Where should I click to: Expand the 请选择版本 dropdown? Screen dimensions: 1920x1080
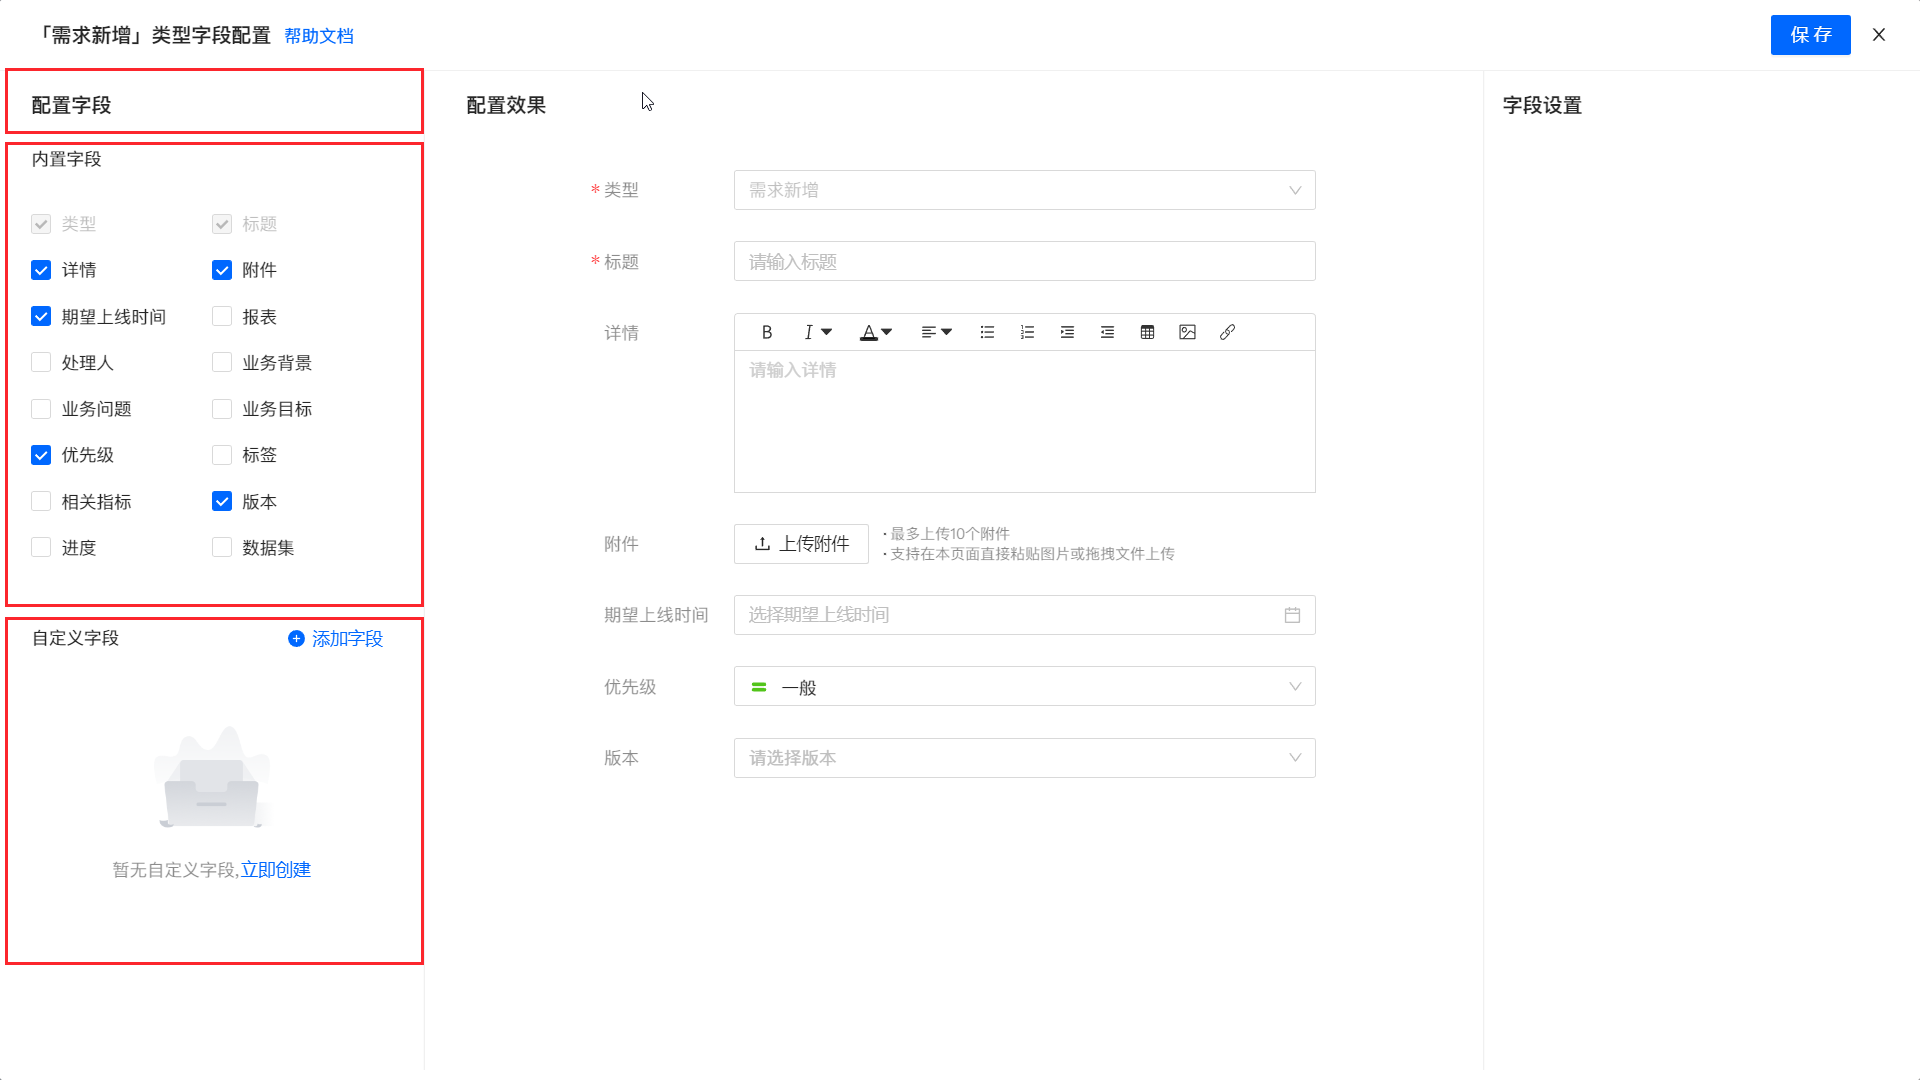tap(1024, 758)
